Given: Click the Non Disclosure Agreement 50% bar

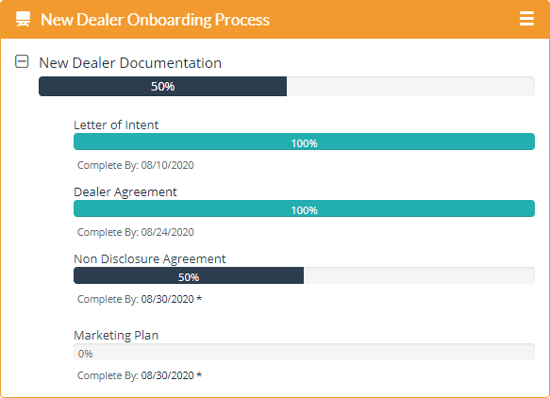Looking at the screenshot, I should click(189, 276).
